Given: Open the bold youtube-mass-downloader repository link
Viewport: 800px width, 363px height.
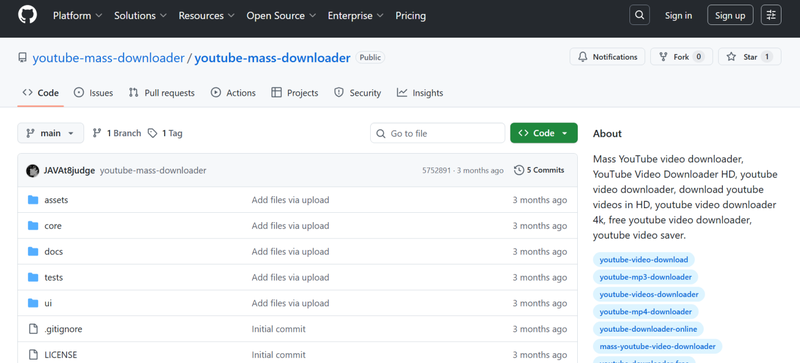Looking at the screenshot, I should (272, 58).
